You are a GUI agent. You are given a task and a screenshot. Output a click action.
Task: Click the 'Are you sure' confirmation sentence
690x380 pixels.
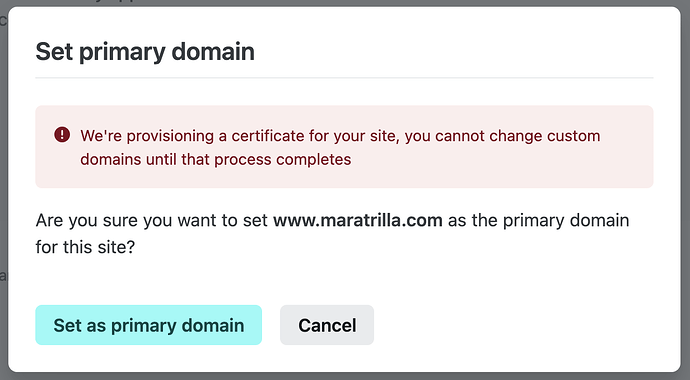coord(332,233)
